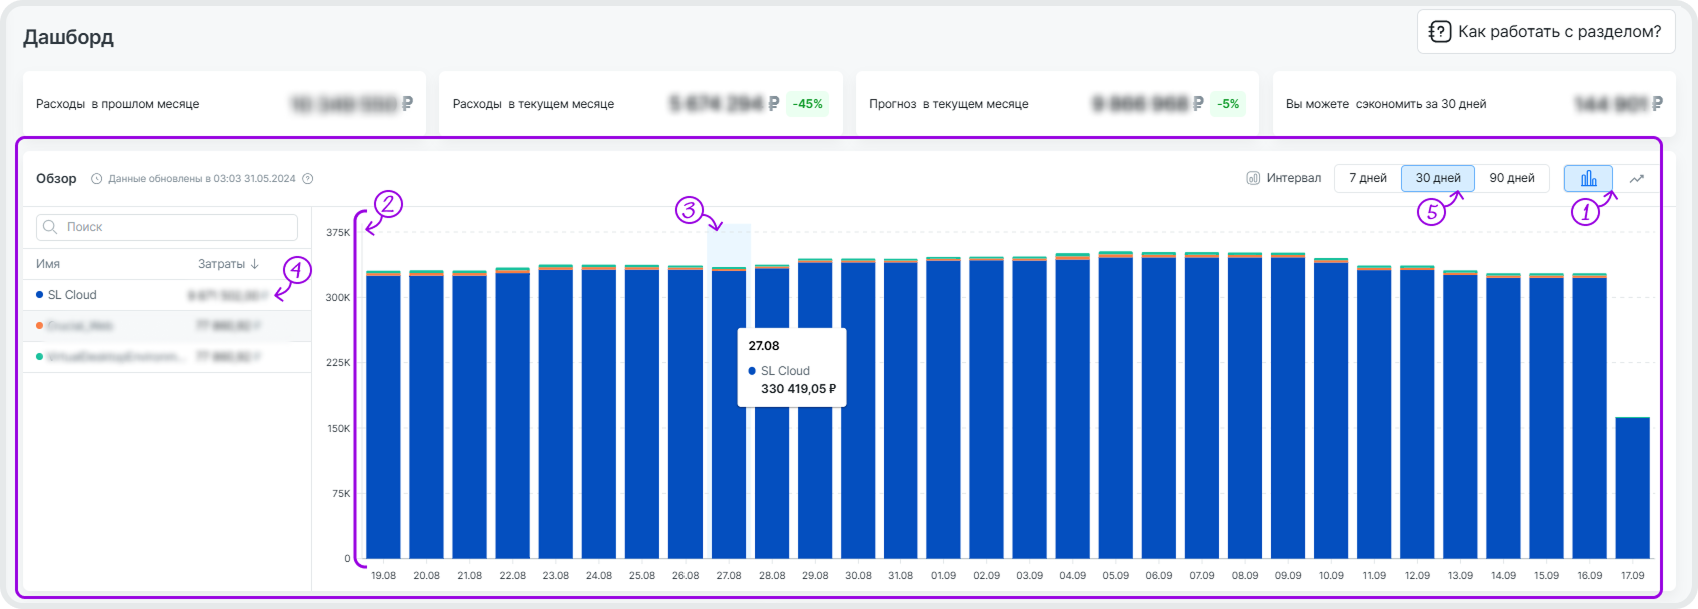Select the 90 дней interval

pos(1511,178)
